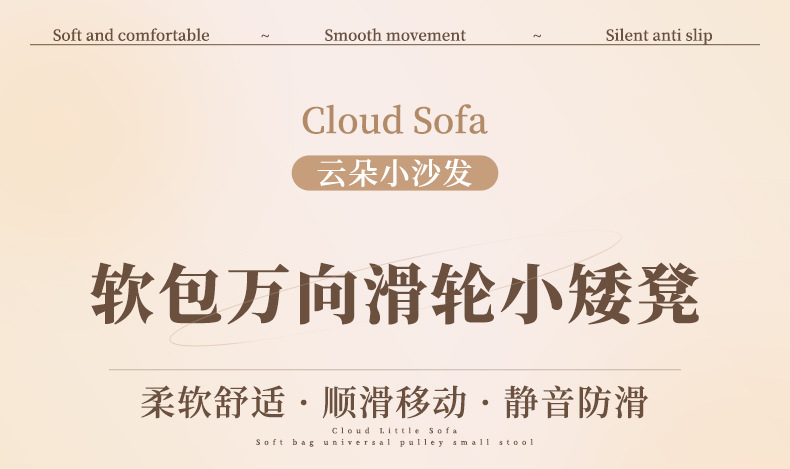This screenshot has width=790, height=469.
Task: Click the small "Cloud Little Sofa" caption
Action: 395,431
